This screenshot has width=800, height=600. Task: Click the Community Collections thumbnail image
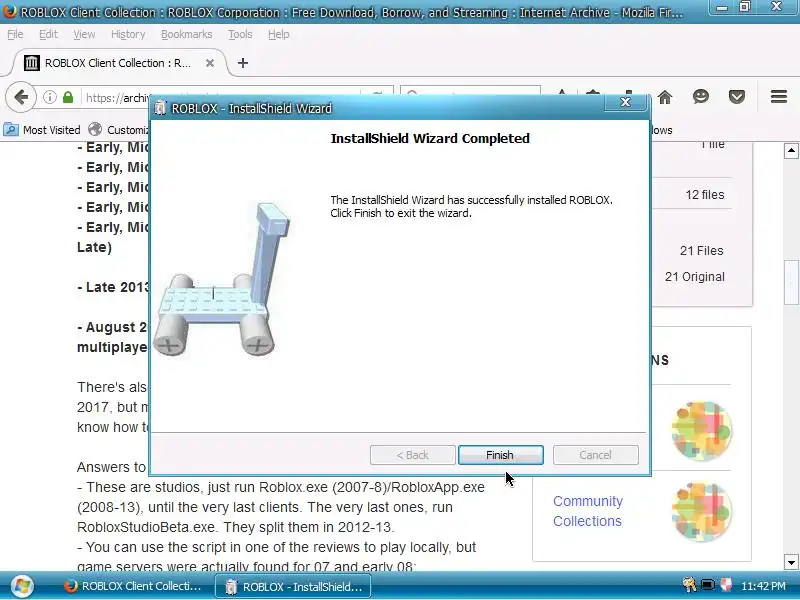(x=702, y=511)
